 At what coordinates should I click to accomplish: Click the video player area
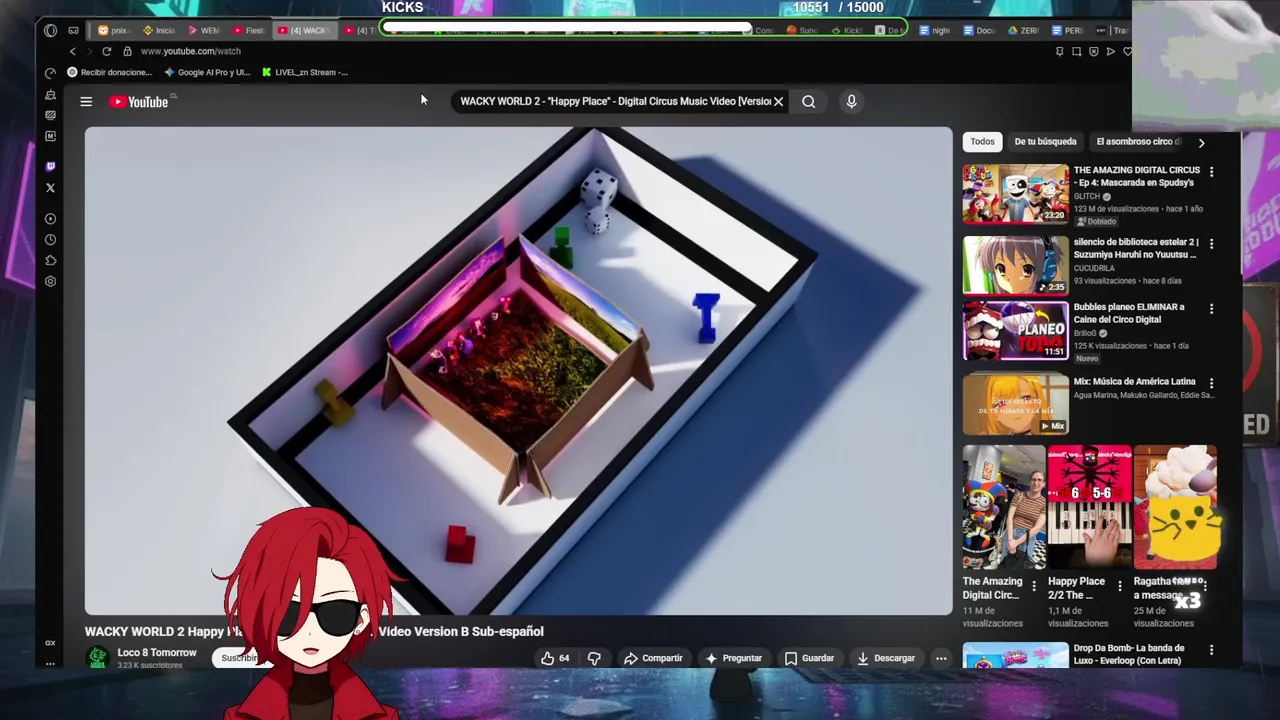point(518,370)
